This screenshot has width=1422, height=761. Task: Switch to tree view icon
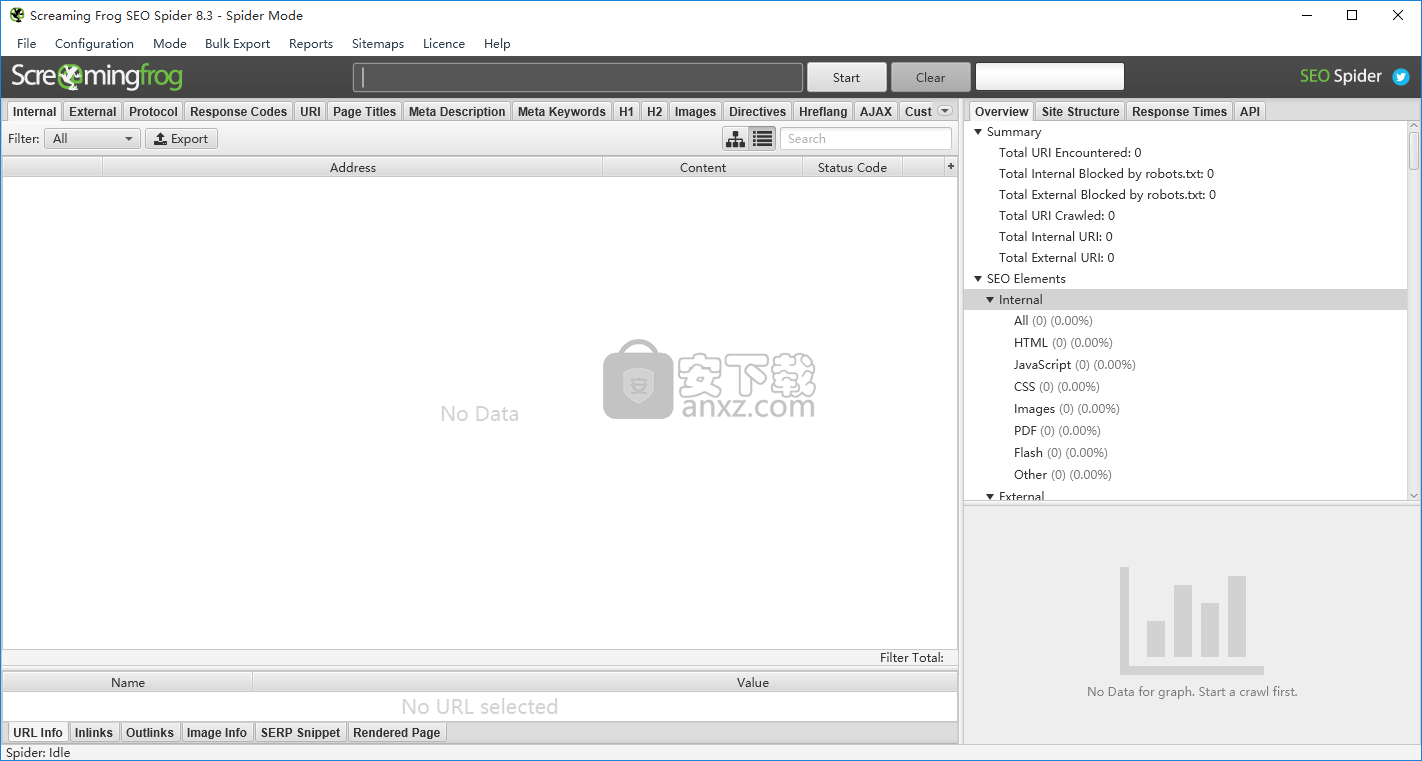735,139
